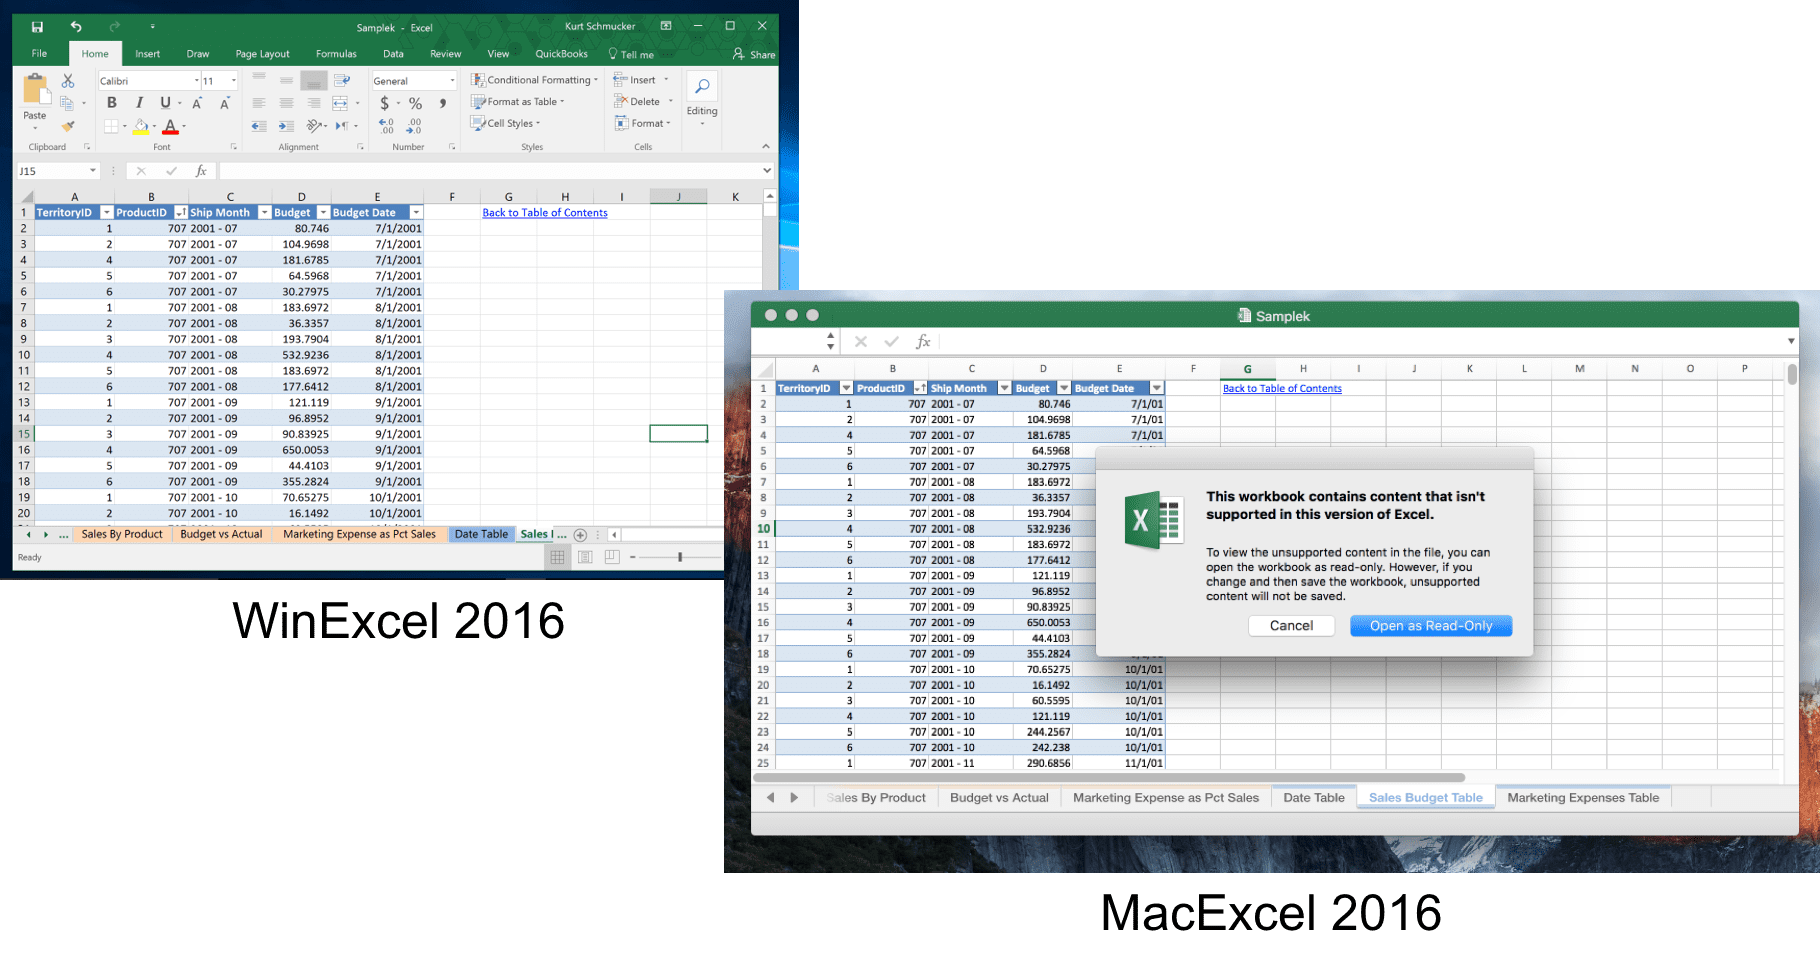
Task: Click the Share icon in WinExcel
Action: (x=754, y=54)
